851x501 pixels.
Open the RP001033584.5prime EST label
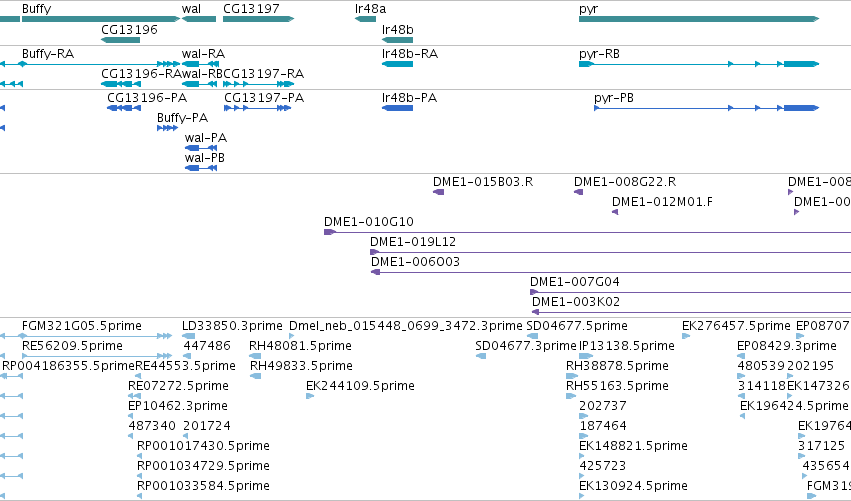click(203, 486)
